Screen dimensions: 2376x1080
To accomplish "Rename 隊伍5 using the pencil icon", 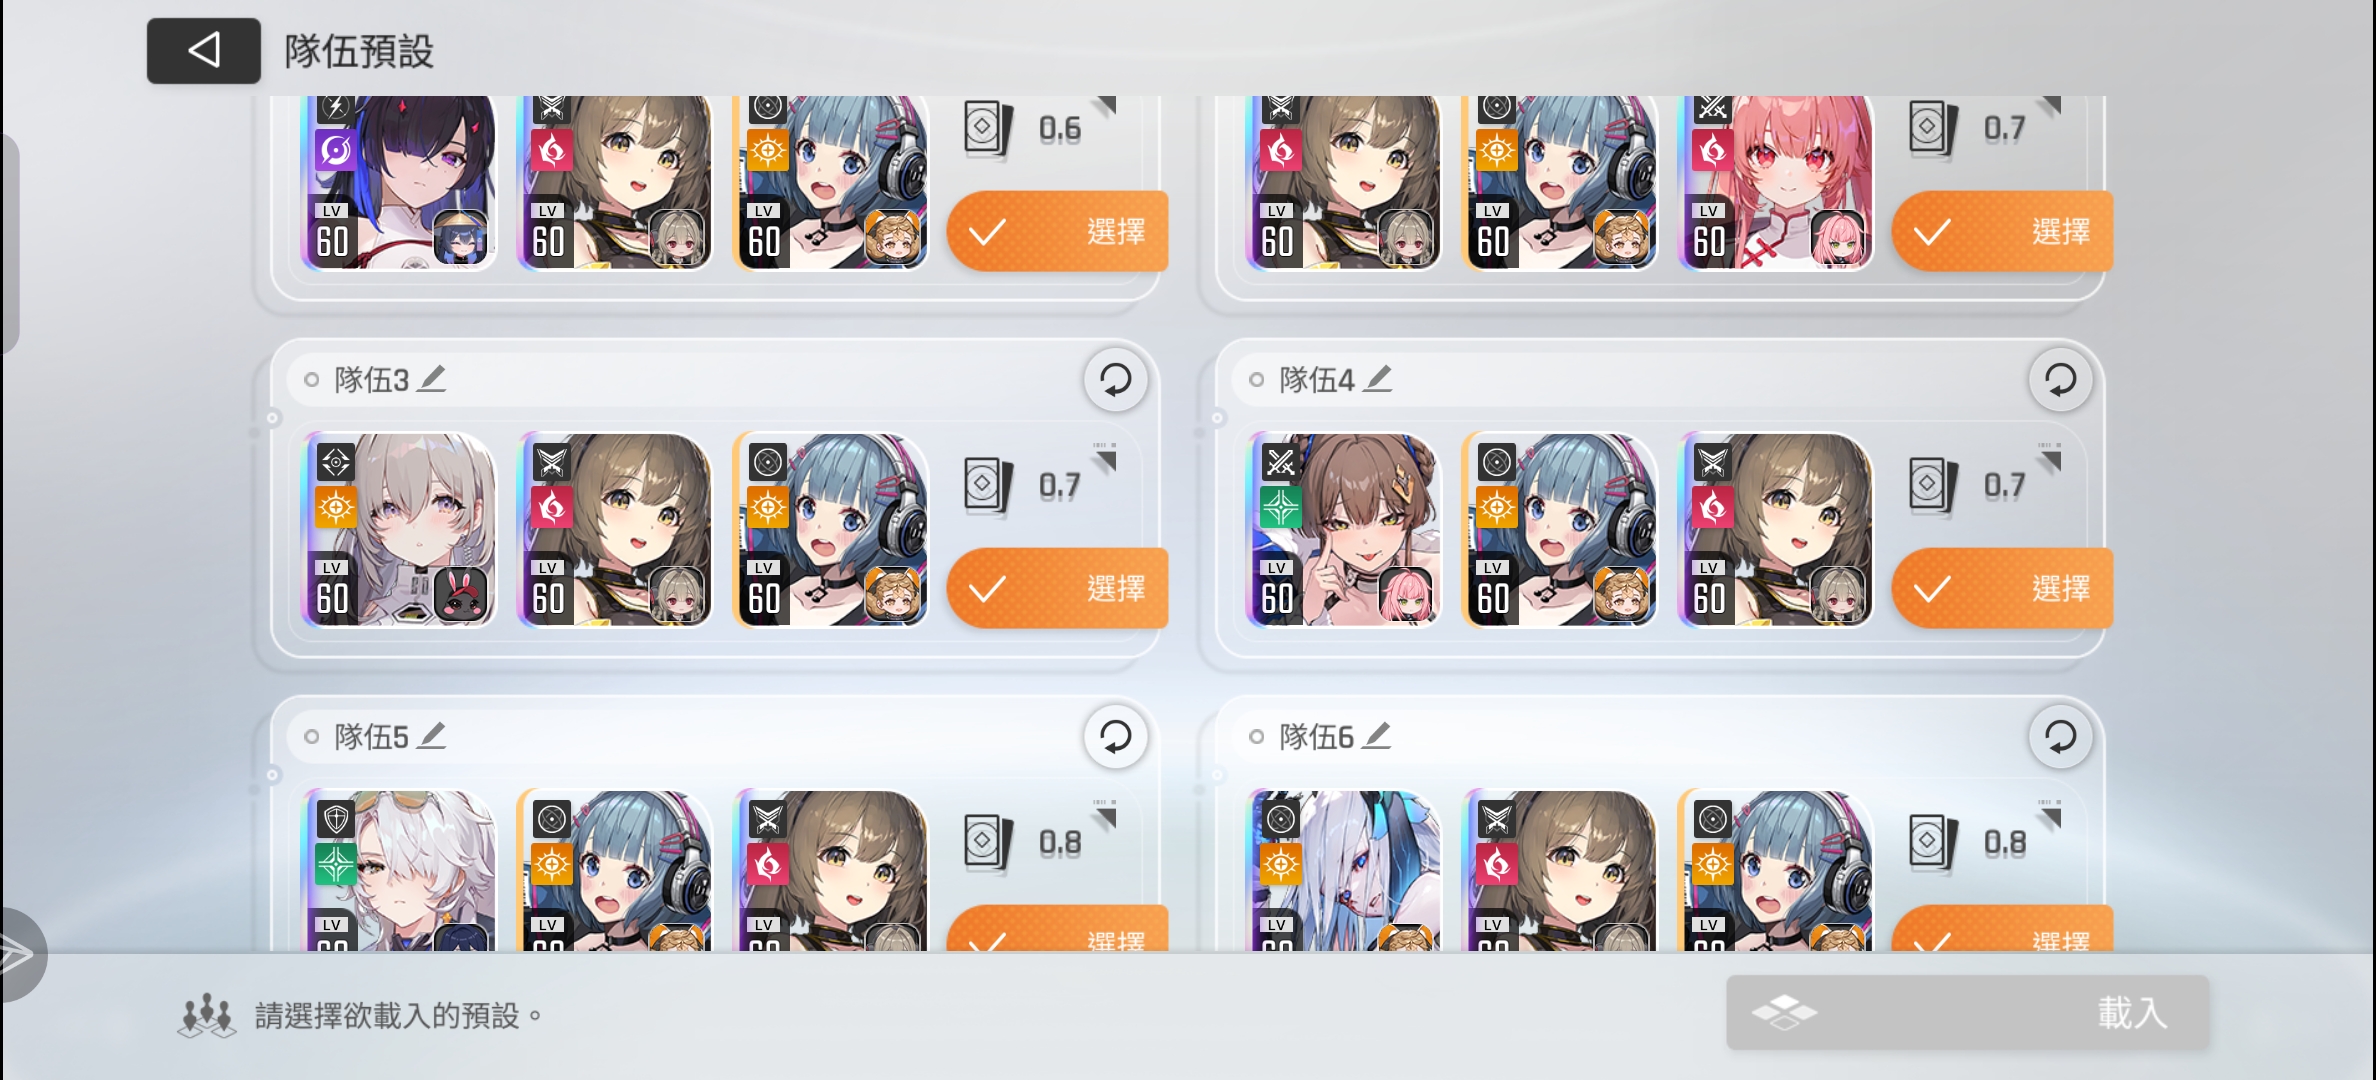I will [x=432, y=736].
